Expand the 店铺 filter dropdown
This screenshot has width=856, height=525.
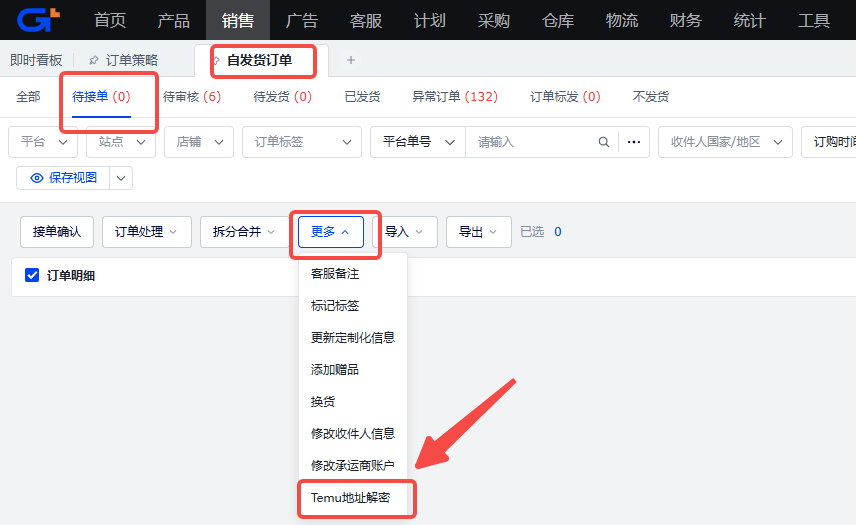point(199,142)
